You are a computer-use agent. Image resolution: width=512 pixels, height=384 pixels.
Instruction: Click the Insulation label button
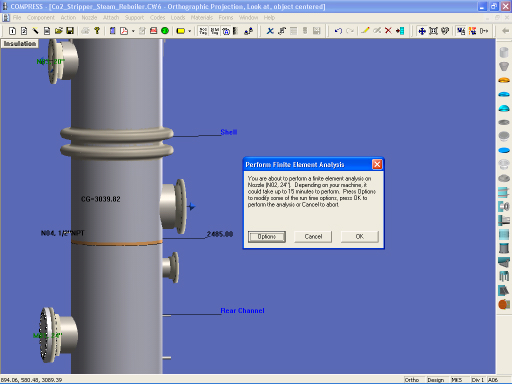pyautogui.click(x=20, y=44)
